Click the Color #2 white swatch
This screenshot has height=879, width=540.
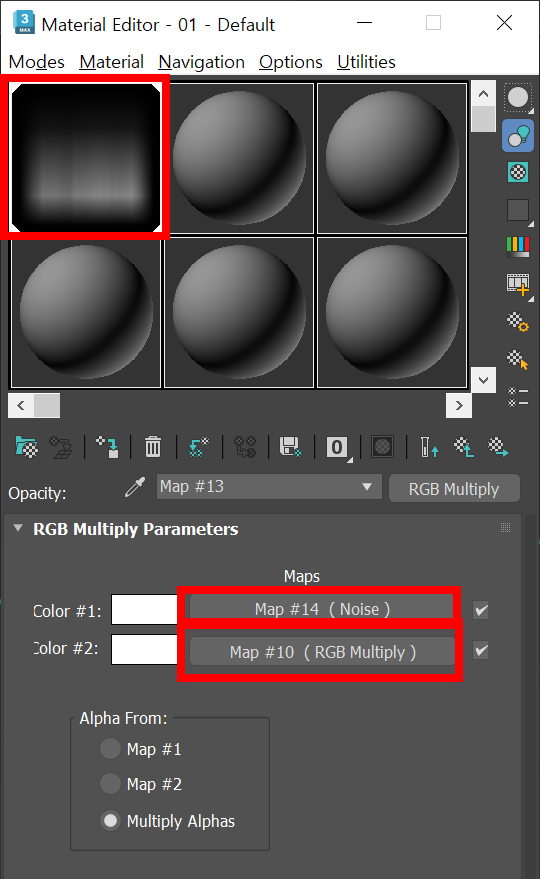pos(145,650)
